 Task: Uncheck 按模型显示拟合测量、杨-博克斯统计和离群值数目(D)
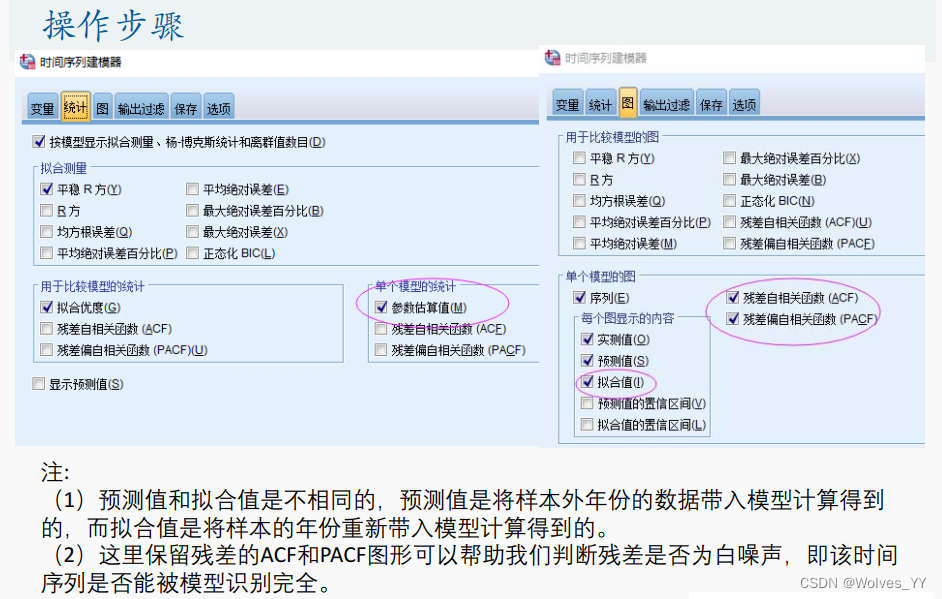pos(39,142)
